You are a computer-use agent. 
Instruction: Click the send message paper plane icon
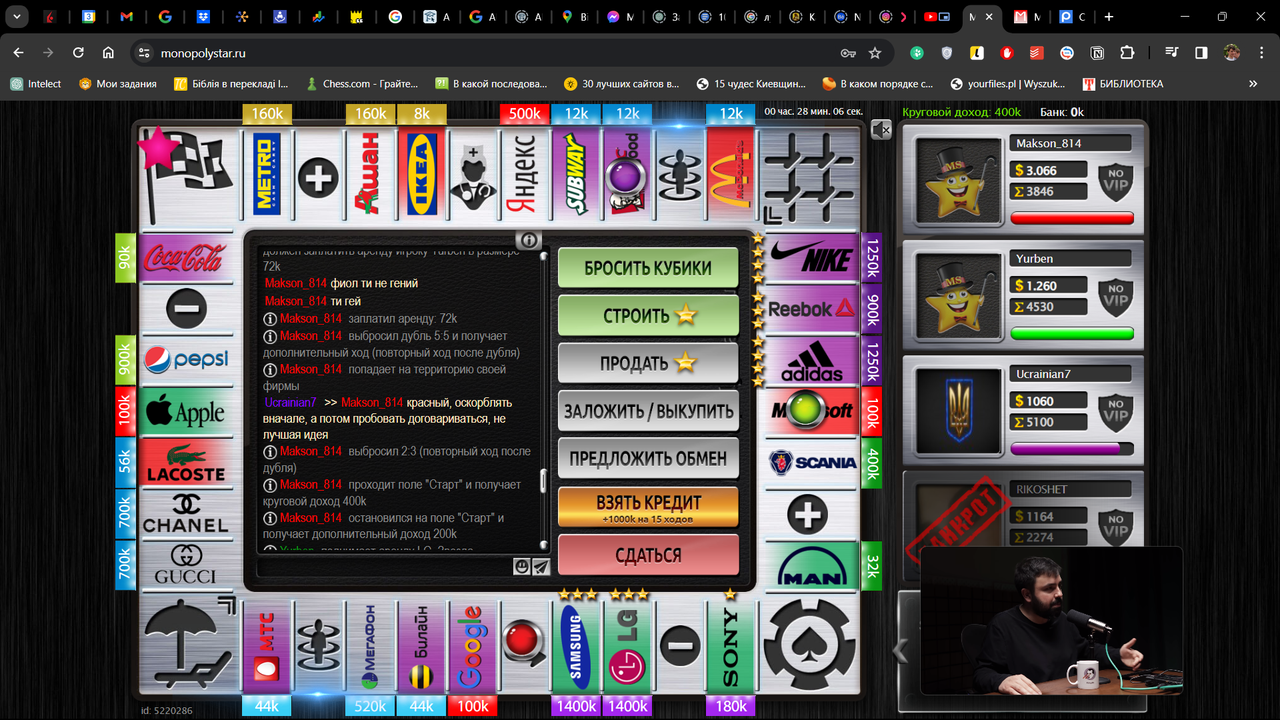point(541,567)
